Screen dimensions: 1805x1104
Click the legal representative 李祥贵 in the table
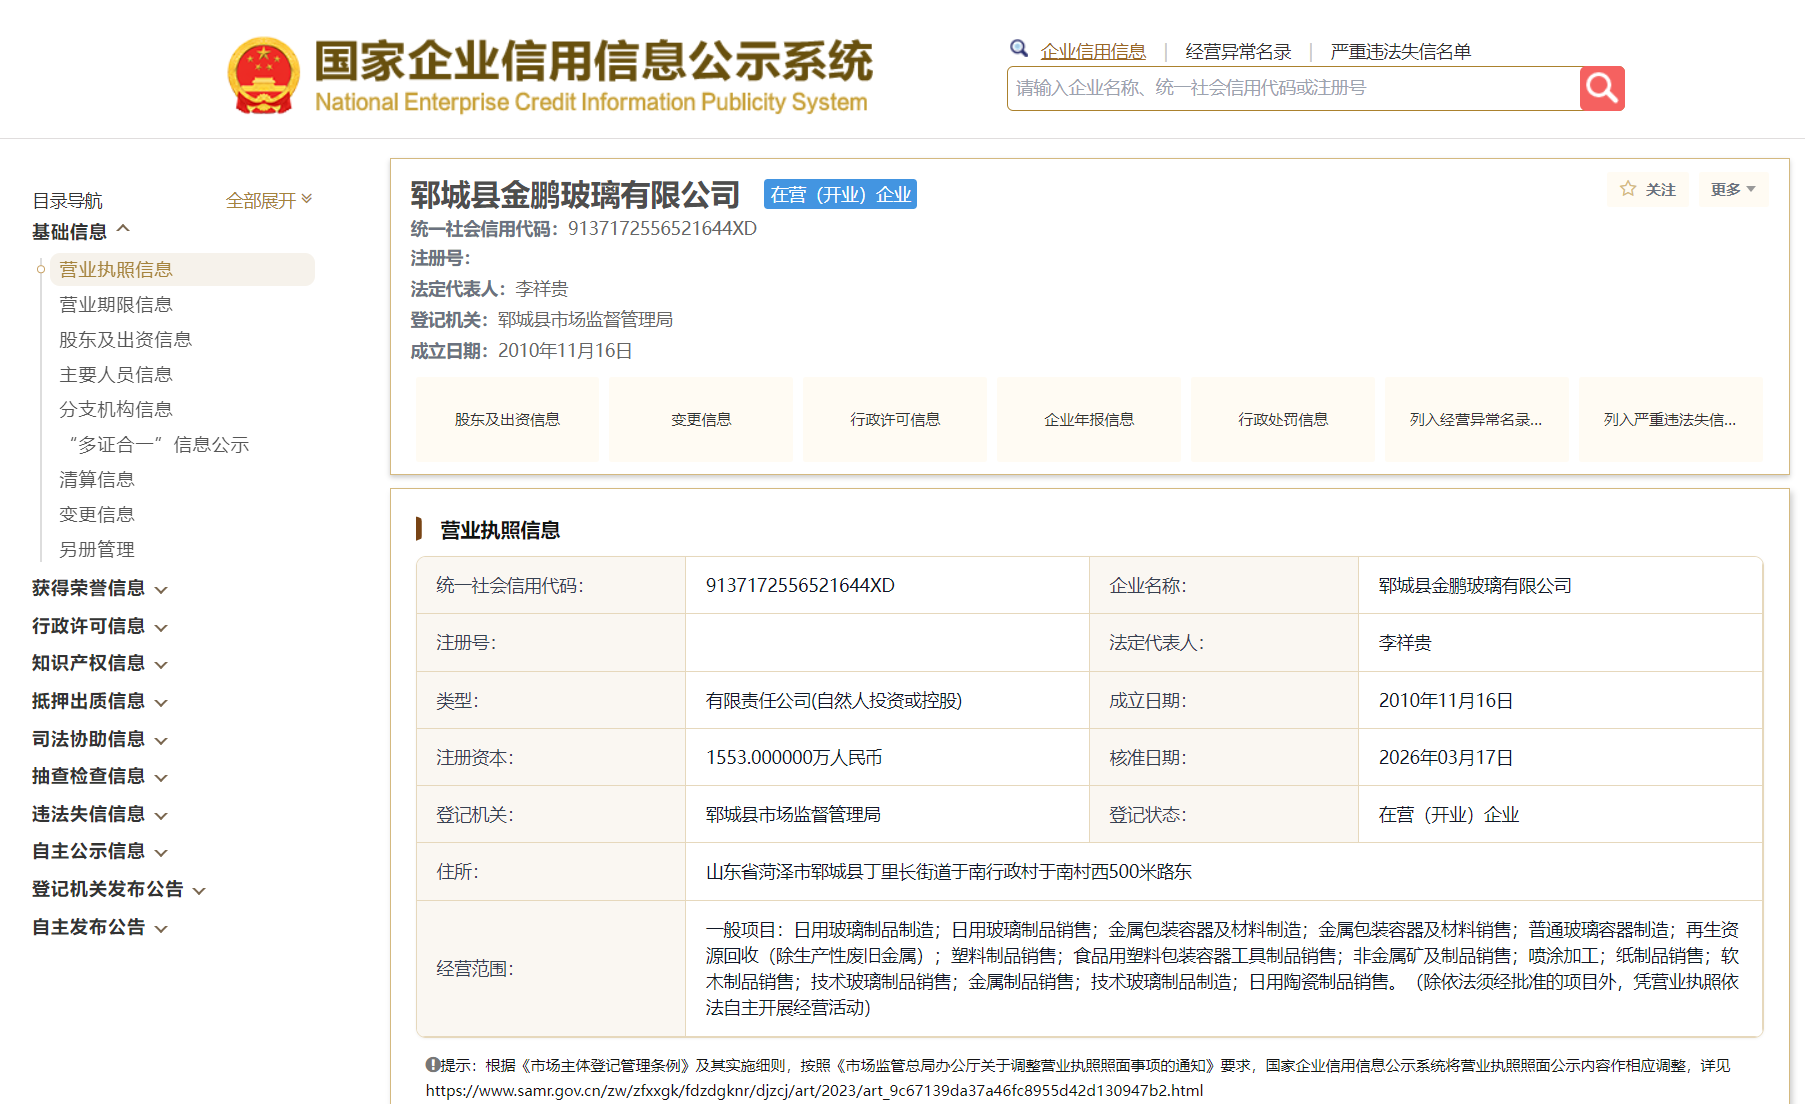point(1405,642)
